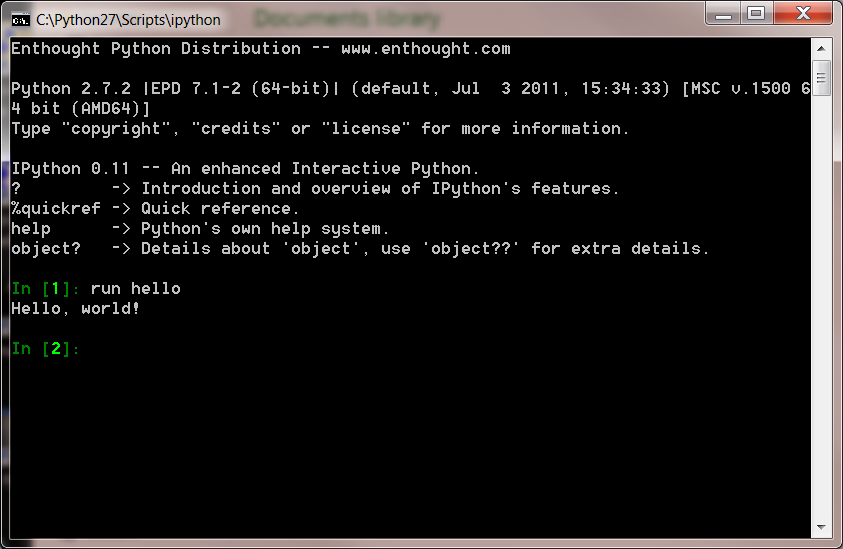
Task: Click the empty scrollbar track below the thumb
Action: pyautogui.click(x=821, y=306)
